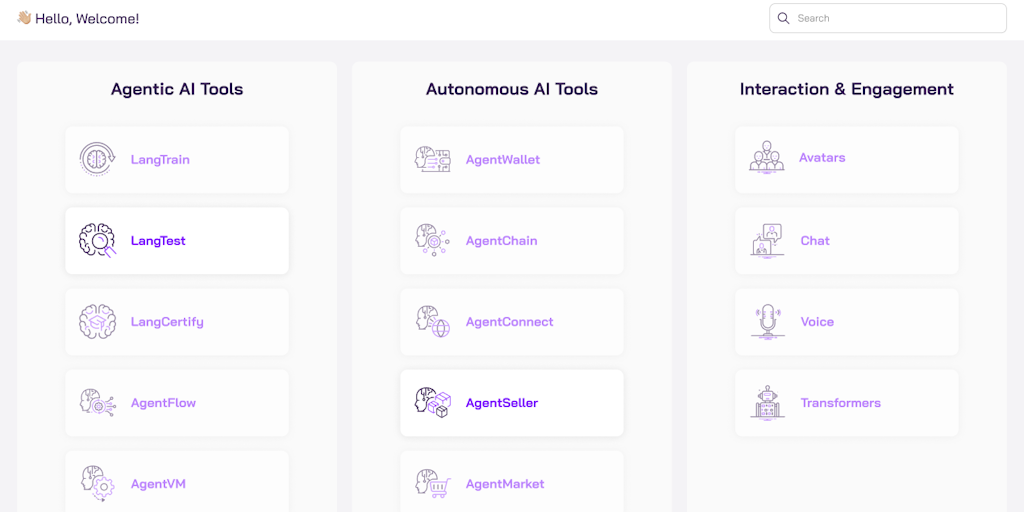The height and width of the screenshot is (512, 1024).
Task: Open the AgentSeller link
Action: (x=501, y=403)
